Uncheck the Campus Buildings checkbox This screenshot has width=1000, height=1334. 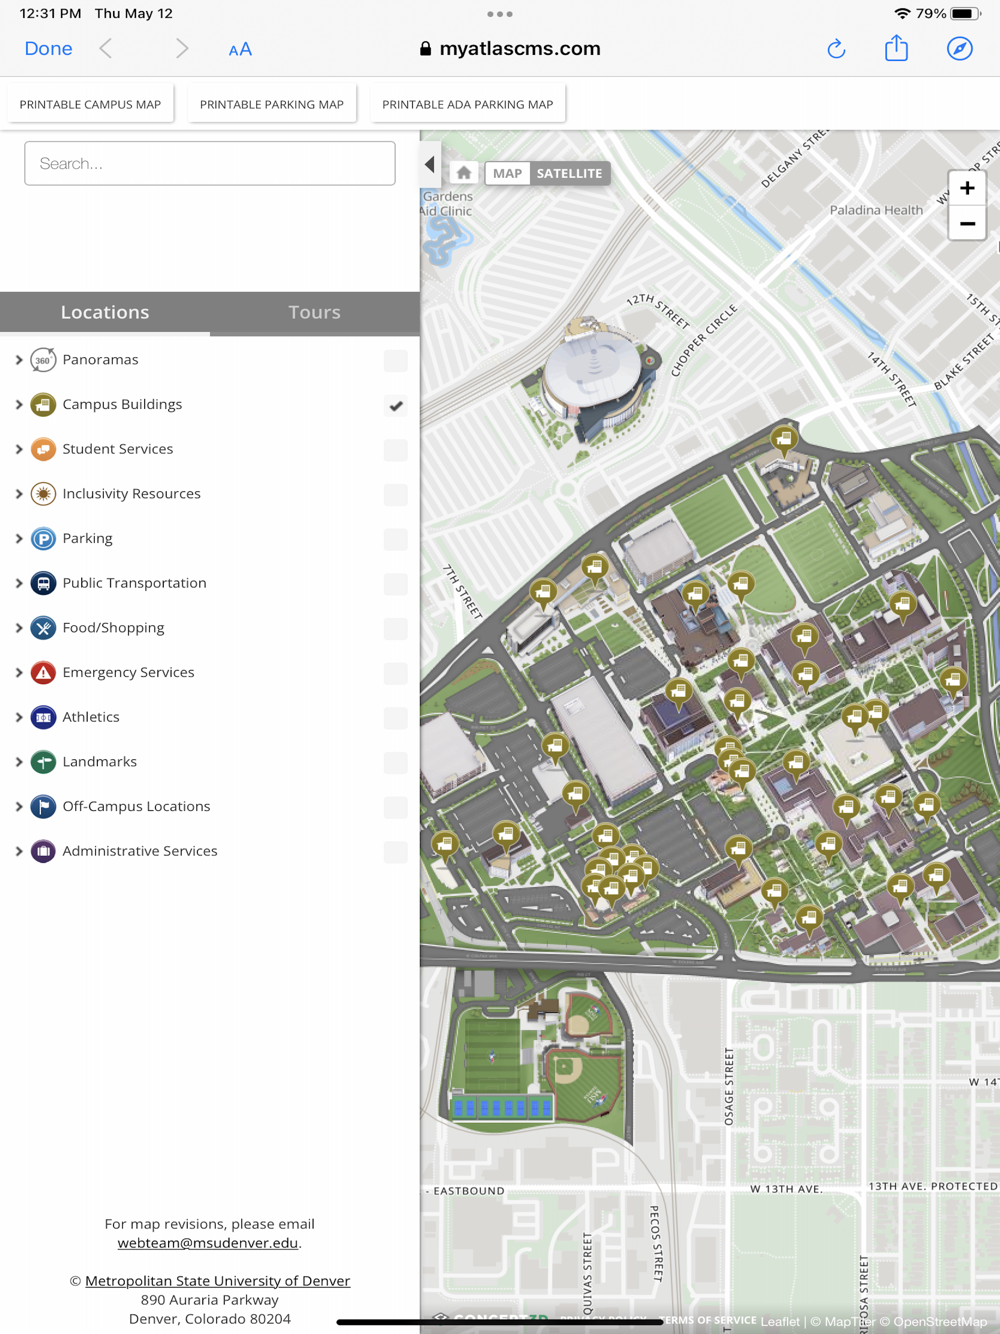(x=396, y=405)
